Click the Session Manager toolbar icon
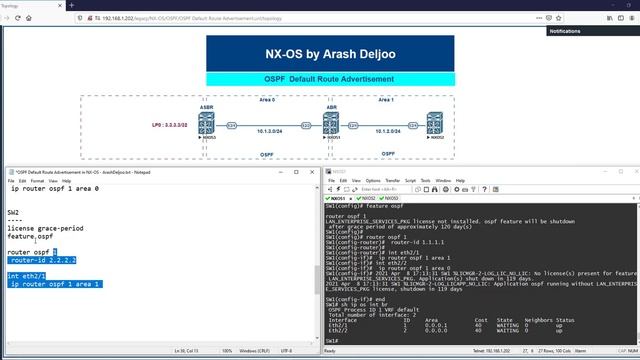 (x=330, y=189)
